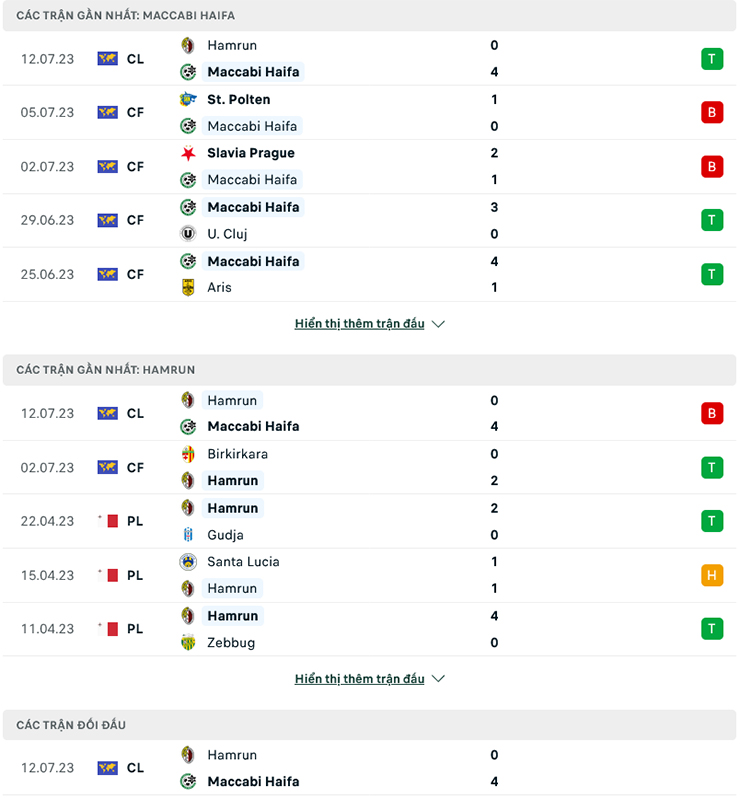
Task: Click the Gudja team name link
Action: 225,535
